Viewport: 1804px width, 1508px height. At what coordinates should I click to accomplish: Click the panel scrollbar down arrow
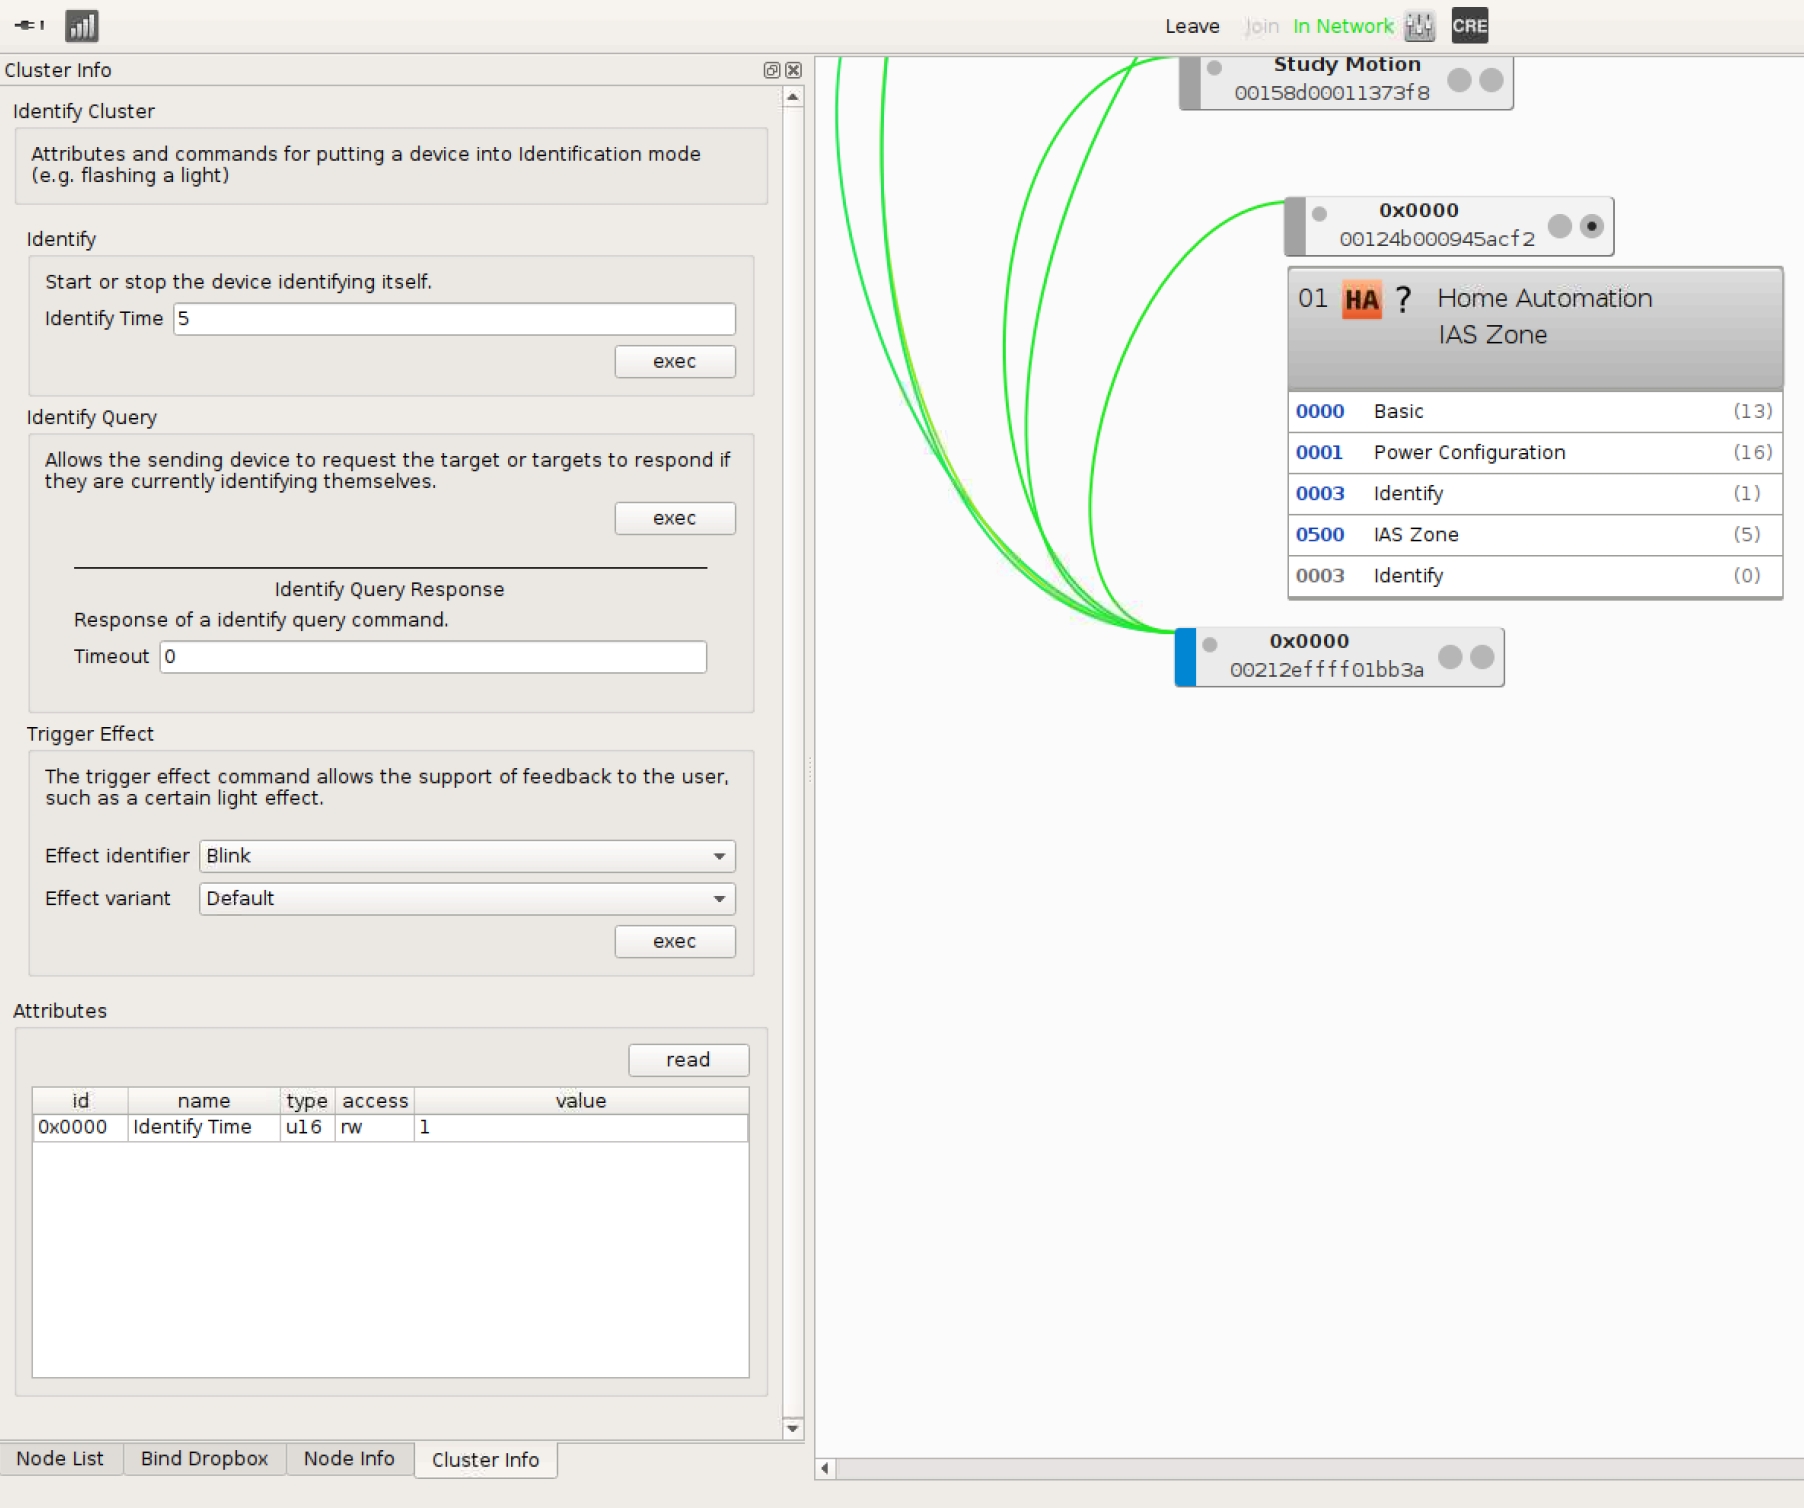coord(792,1428)
